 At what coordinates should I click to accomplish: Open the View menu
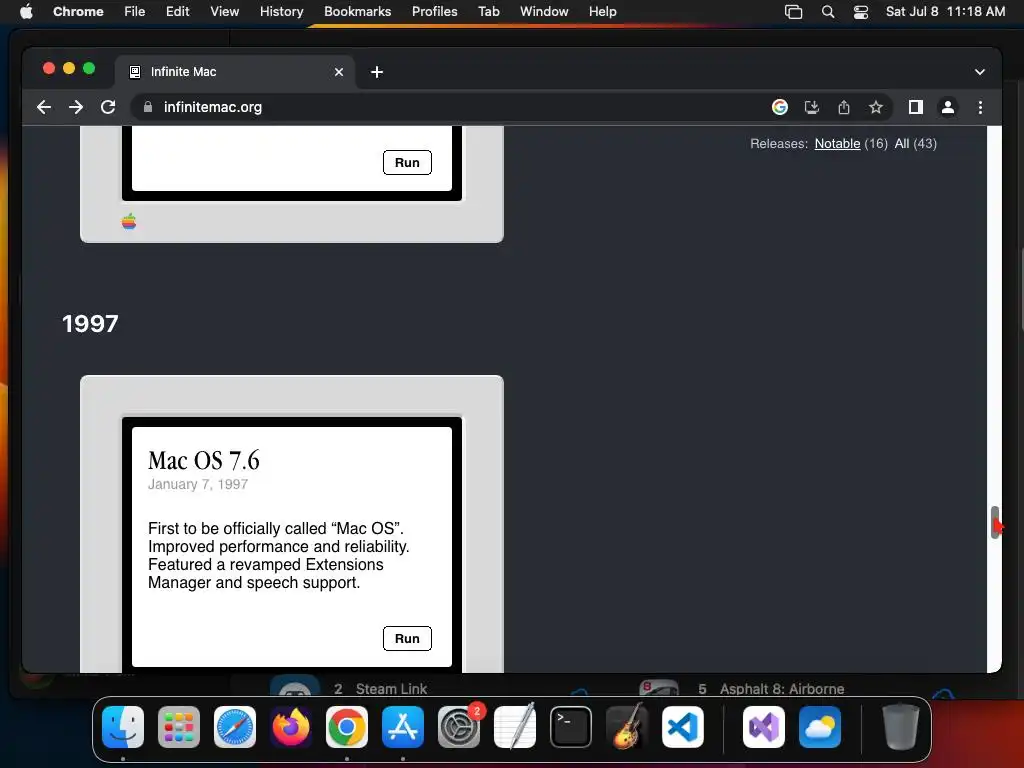click(x=225, y=12)
